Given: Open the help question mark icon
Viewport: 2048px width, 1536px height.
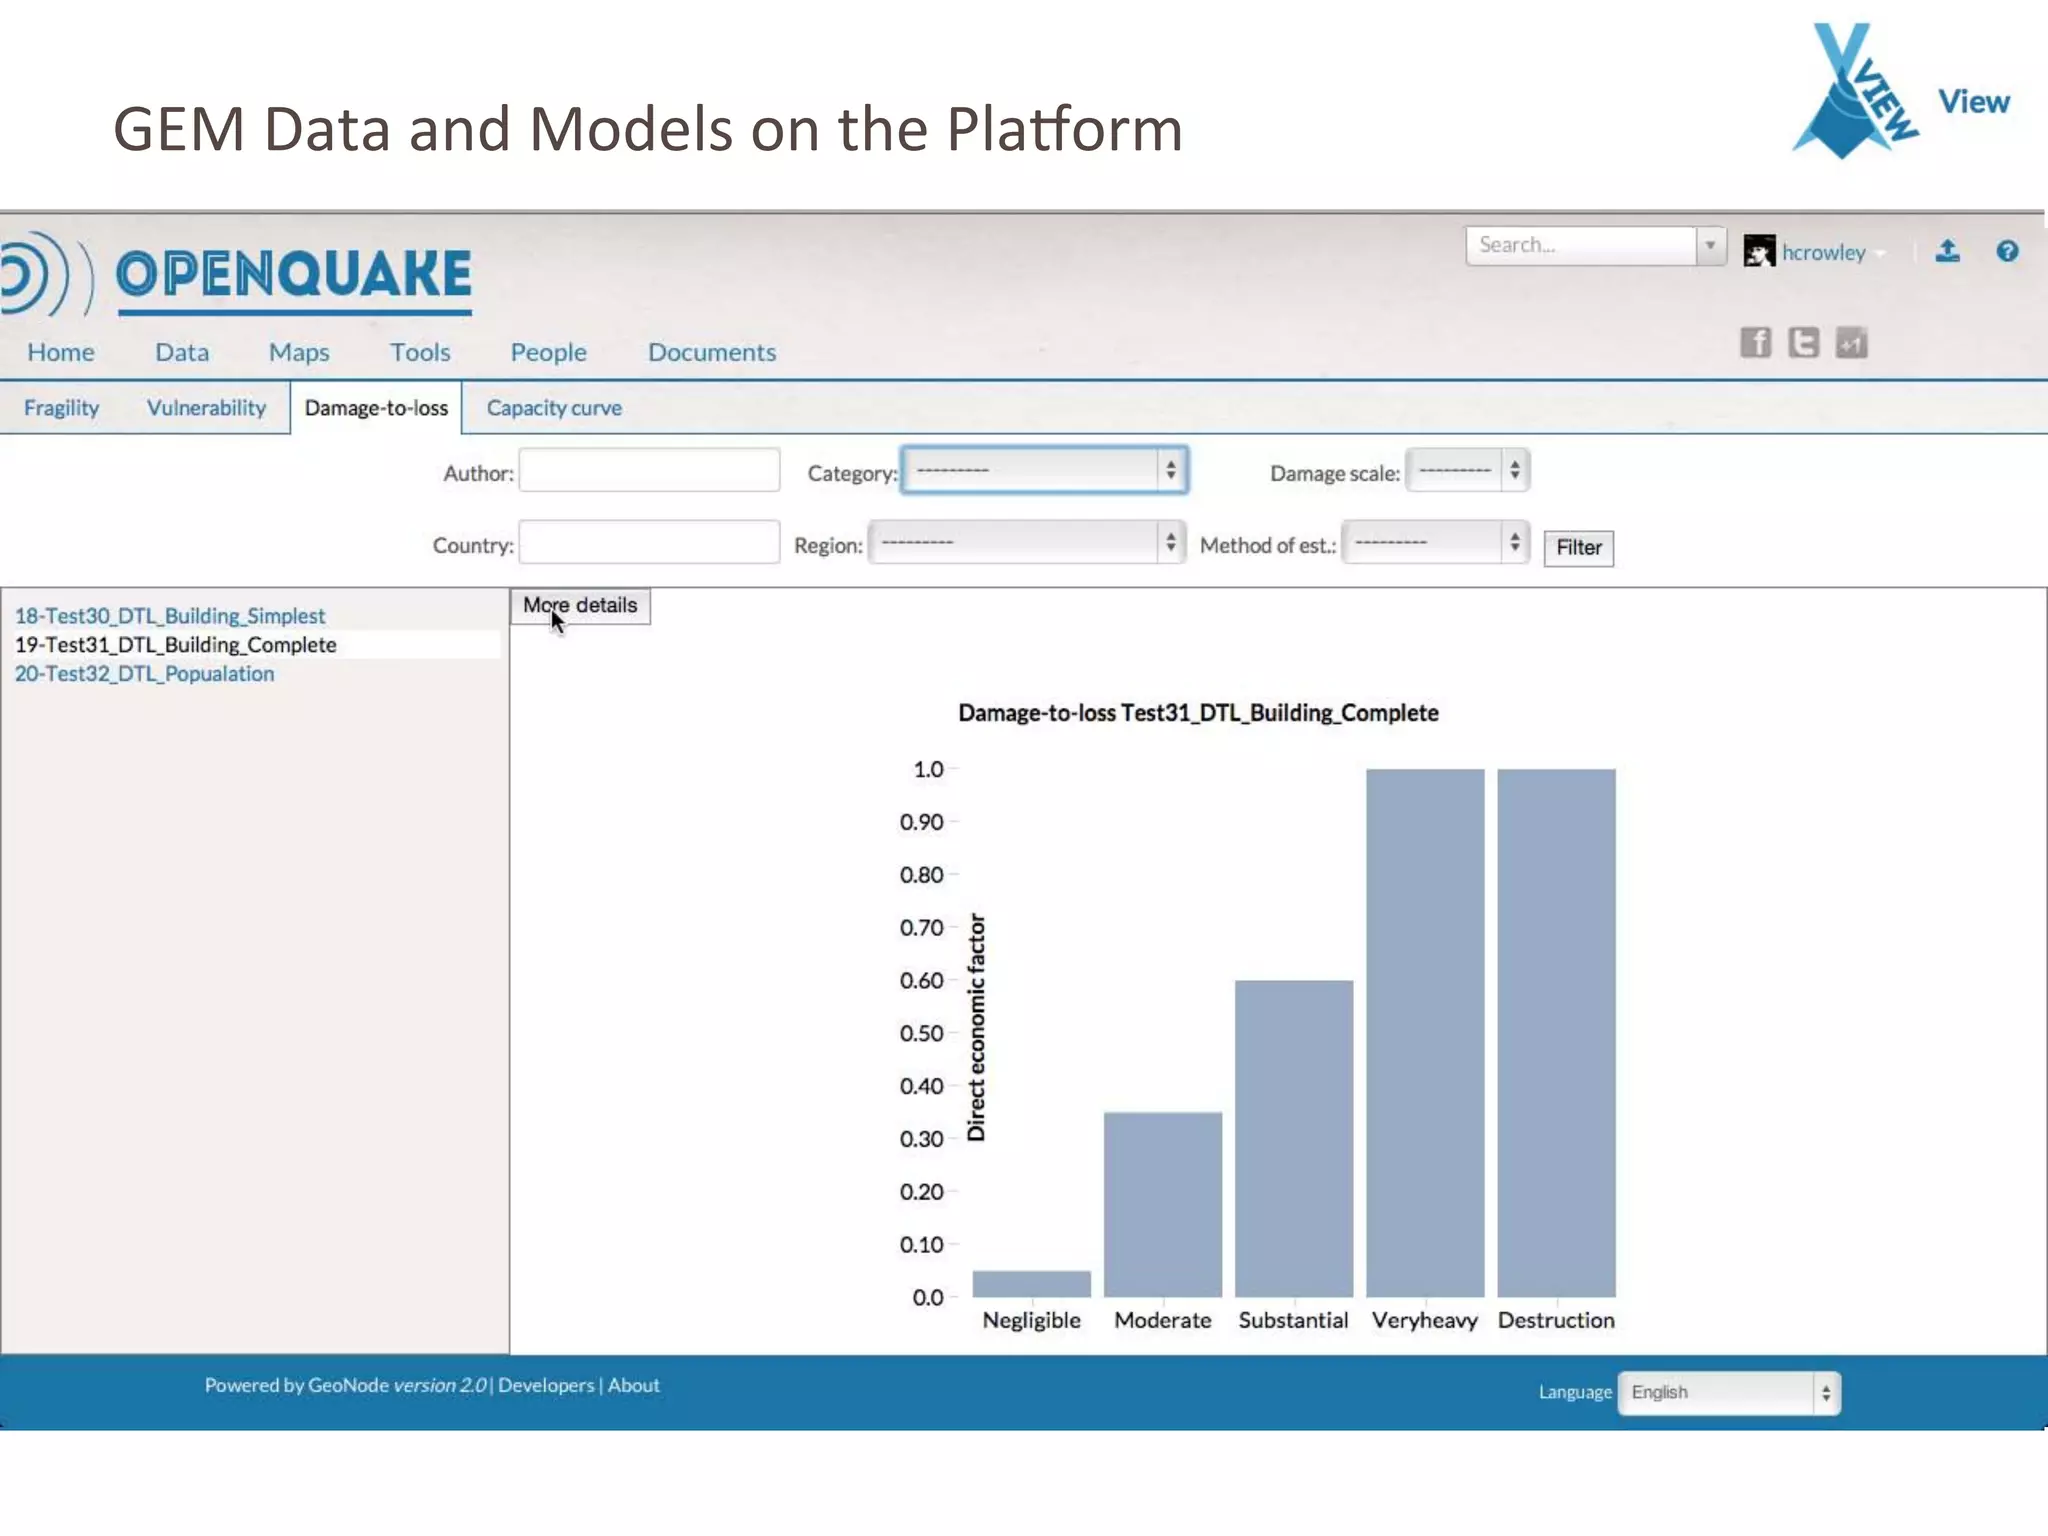Looking at the screenshot, I should coord(2007,251).
